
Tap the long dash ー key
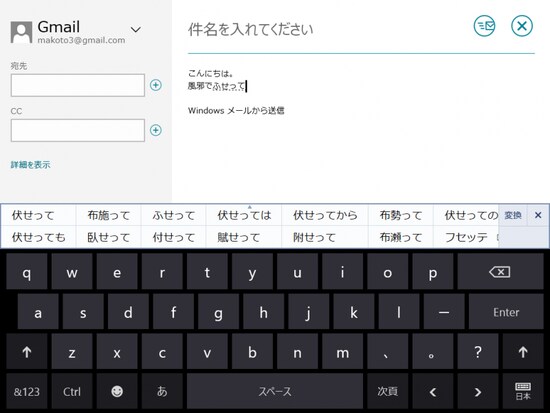pyautogui.click(x=444, y=312)
